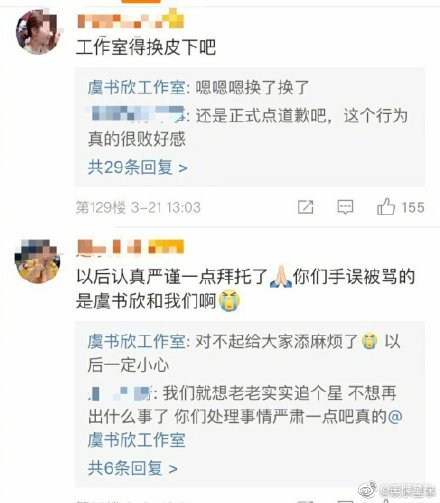Image resolution: width=440 pixels, height=503 pixels.
Task: Tap the comment starting 以后认真严谨一点
Action: click(x=246, y=289)
